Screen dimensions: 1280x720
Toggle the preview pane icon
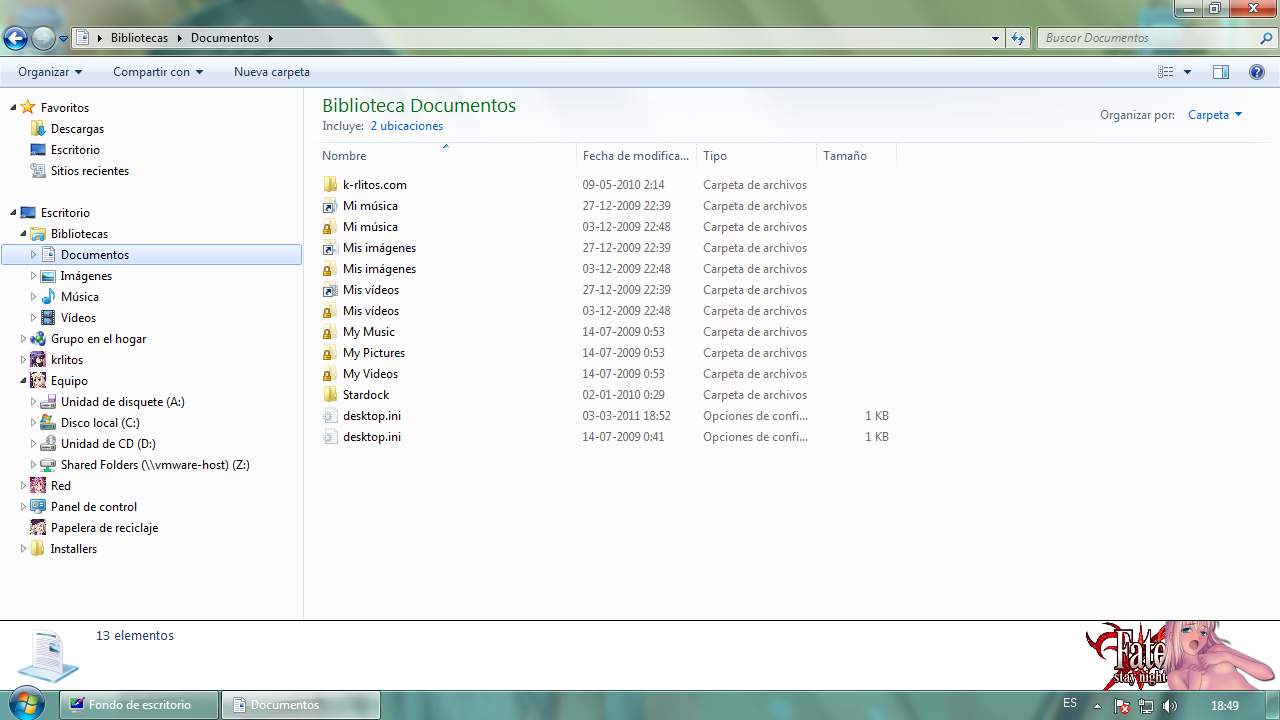(1220, 72)
